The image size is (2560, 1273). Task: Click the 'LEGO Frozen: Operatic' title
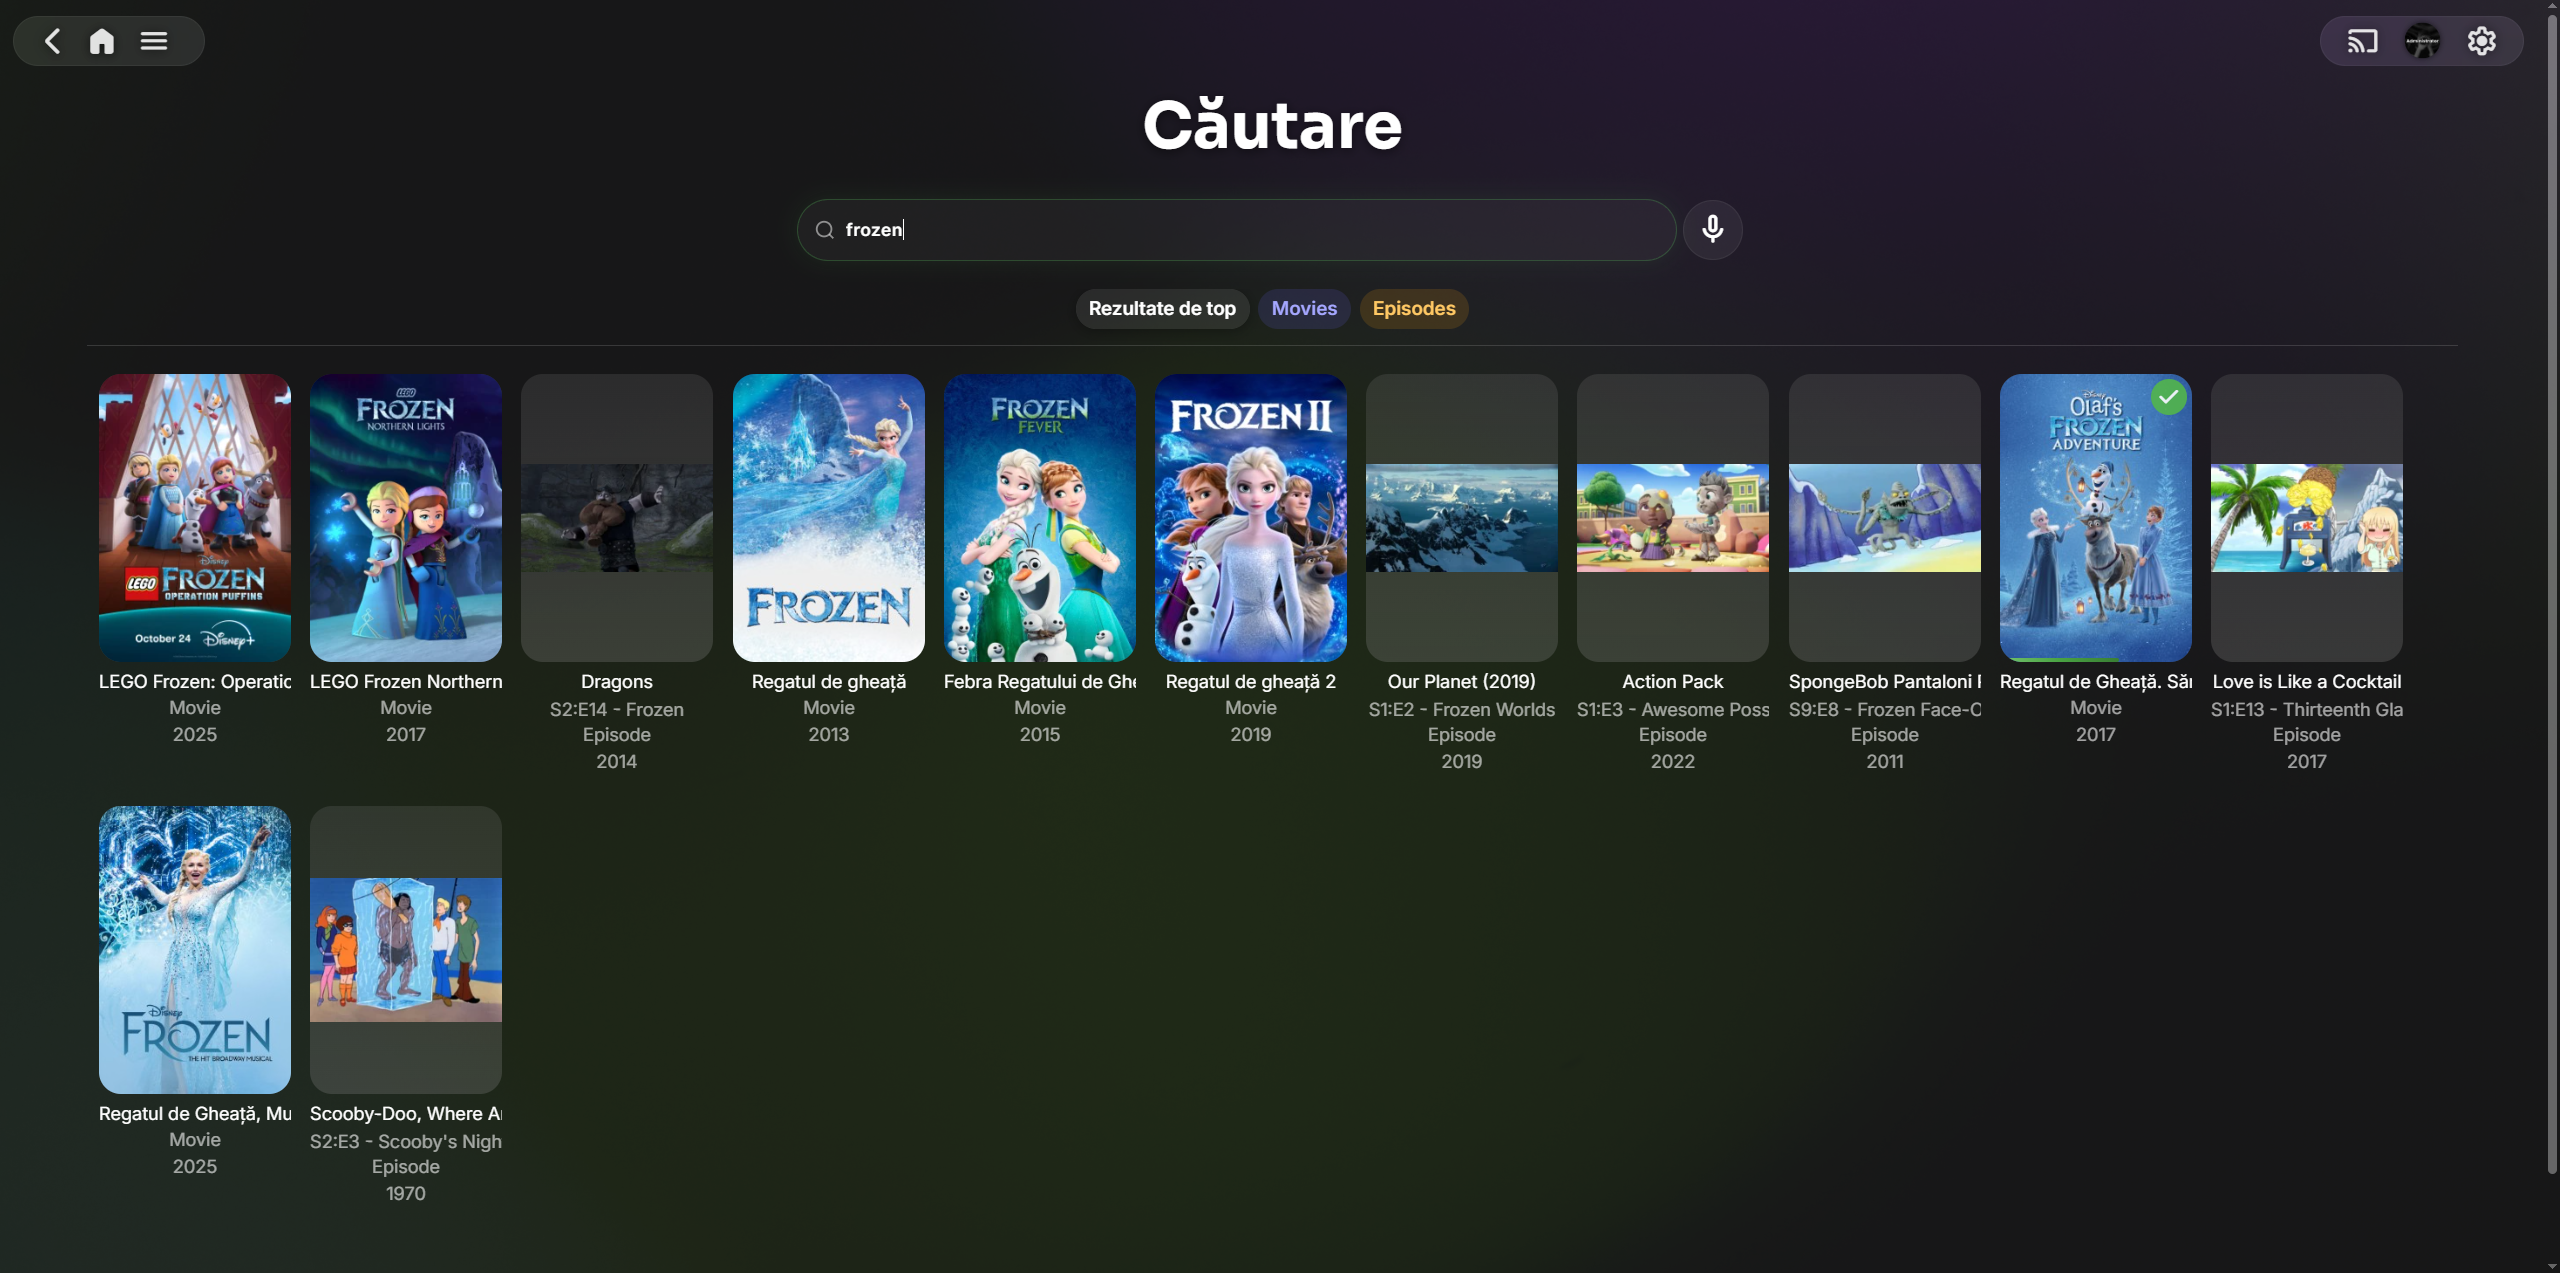(x=195, y=682)
